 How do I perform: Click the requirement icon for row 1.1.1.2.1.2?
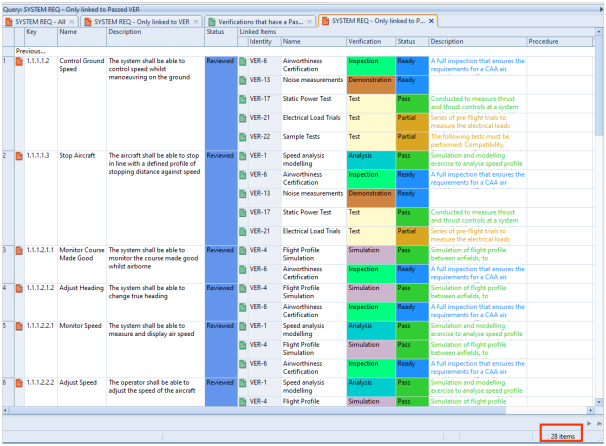point(19,289)
